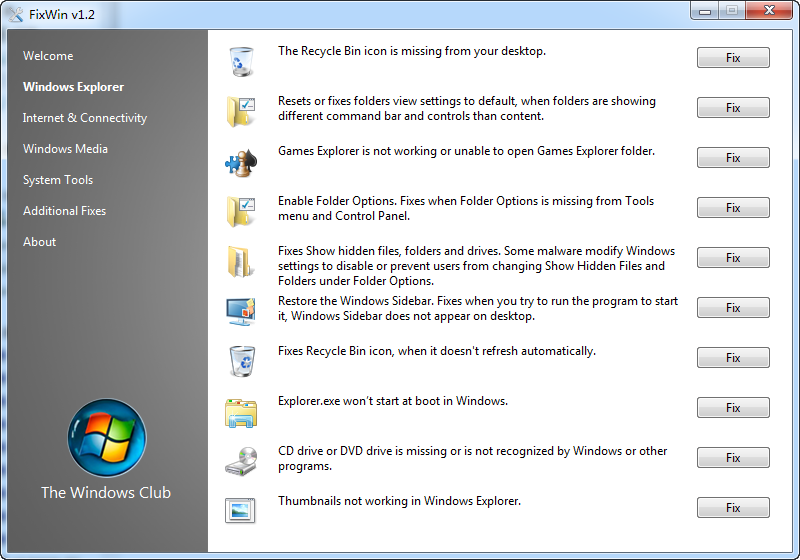Click 'Enable Folder Options' description text
This screenshot has height=560, width=800.
pos(466,209)
